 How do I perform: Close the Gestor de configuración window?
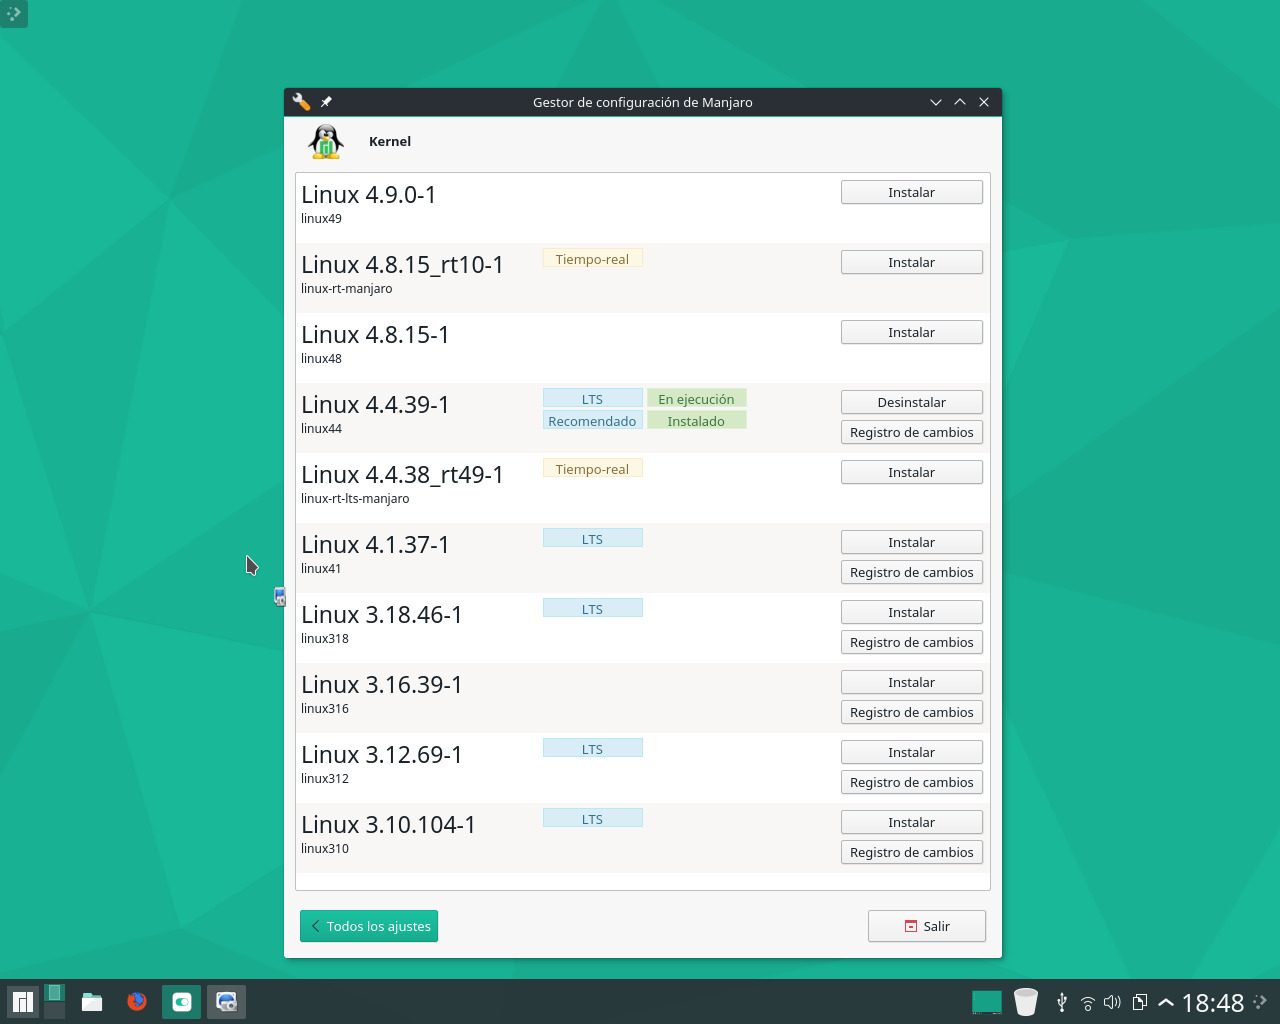pos(984,102)
